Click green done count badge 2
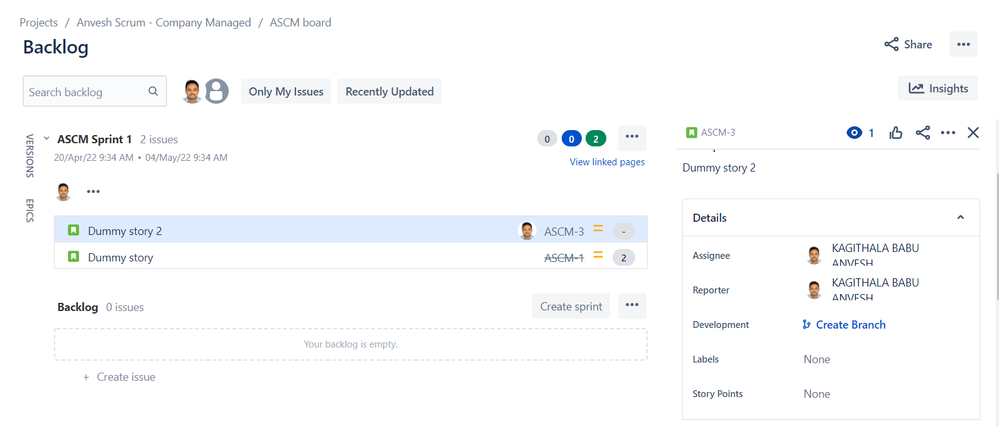Image resolution: width=999 pixels, height=426 pixels. (x=596, y=138)
